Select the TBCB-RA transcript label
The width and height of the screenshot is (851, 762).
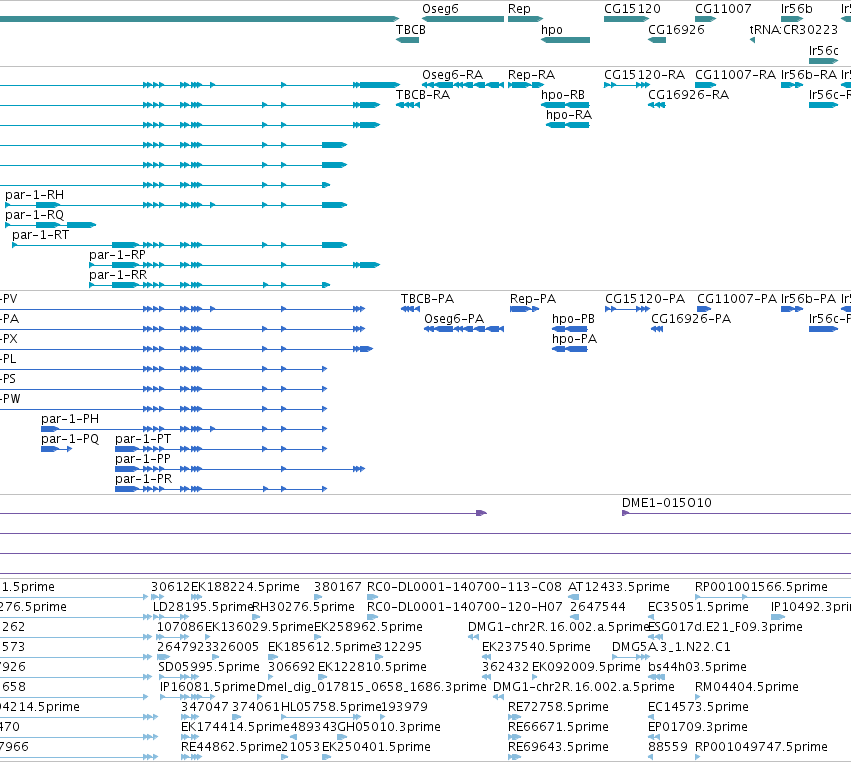click(423, 94)
